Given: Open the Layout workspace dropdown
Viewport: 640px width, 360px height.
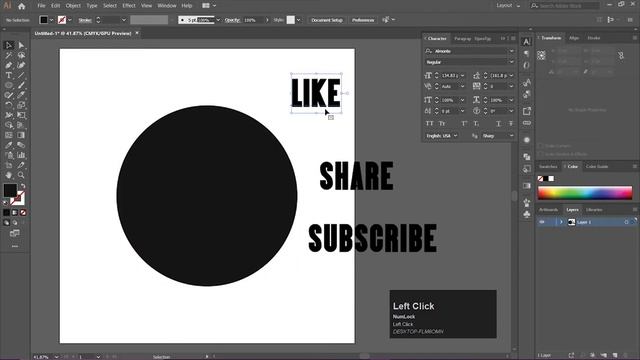Looking at the screenshot, I should click(x=508, y=6).
